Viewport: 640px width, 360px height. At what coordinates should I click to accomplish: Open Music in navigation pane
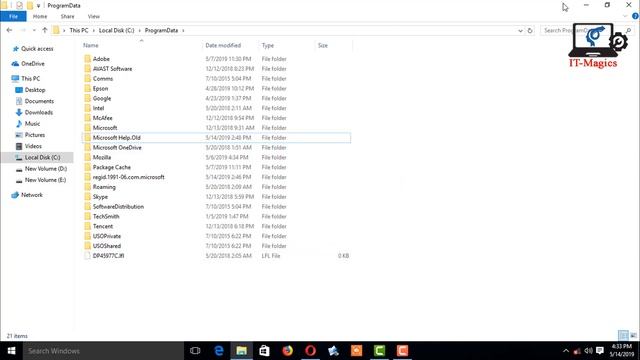point(32,124)
